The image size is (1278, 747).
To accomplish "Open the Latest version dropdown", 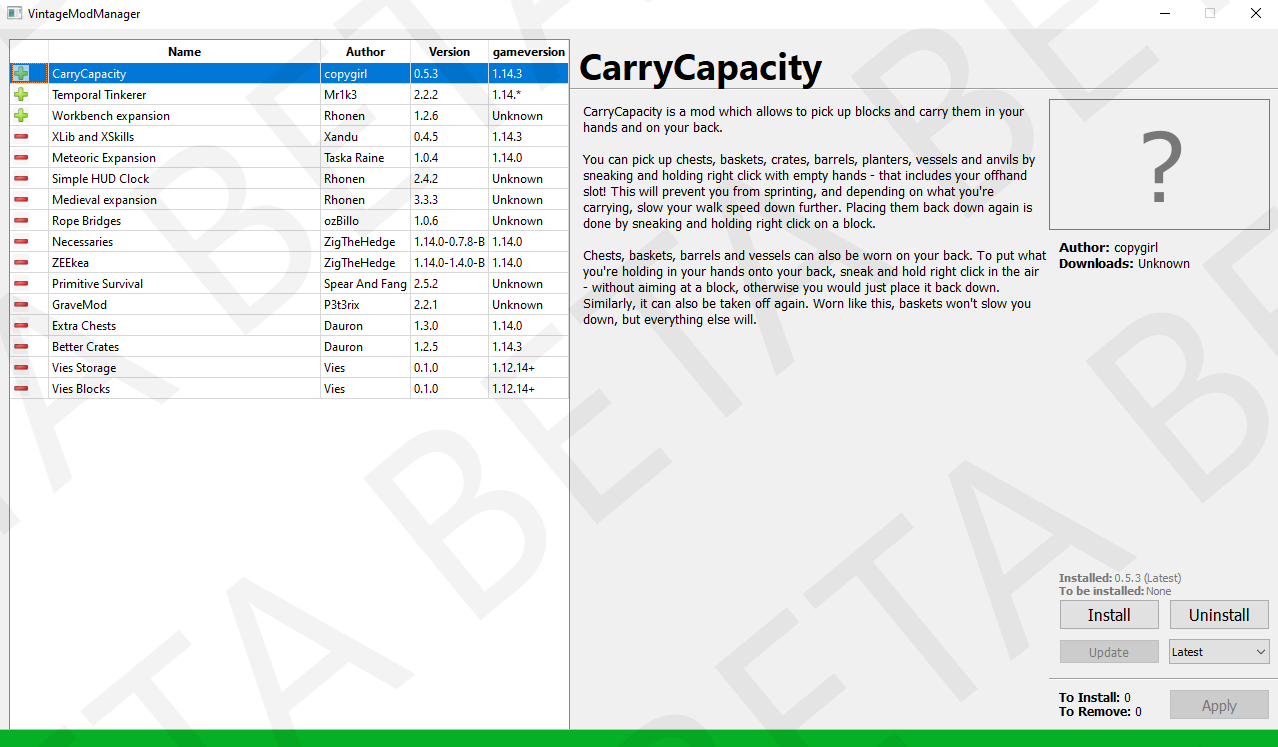I will (x=1218, y=652).
